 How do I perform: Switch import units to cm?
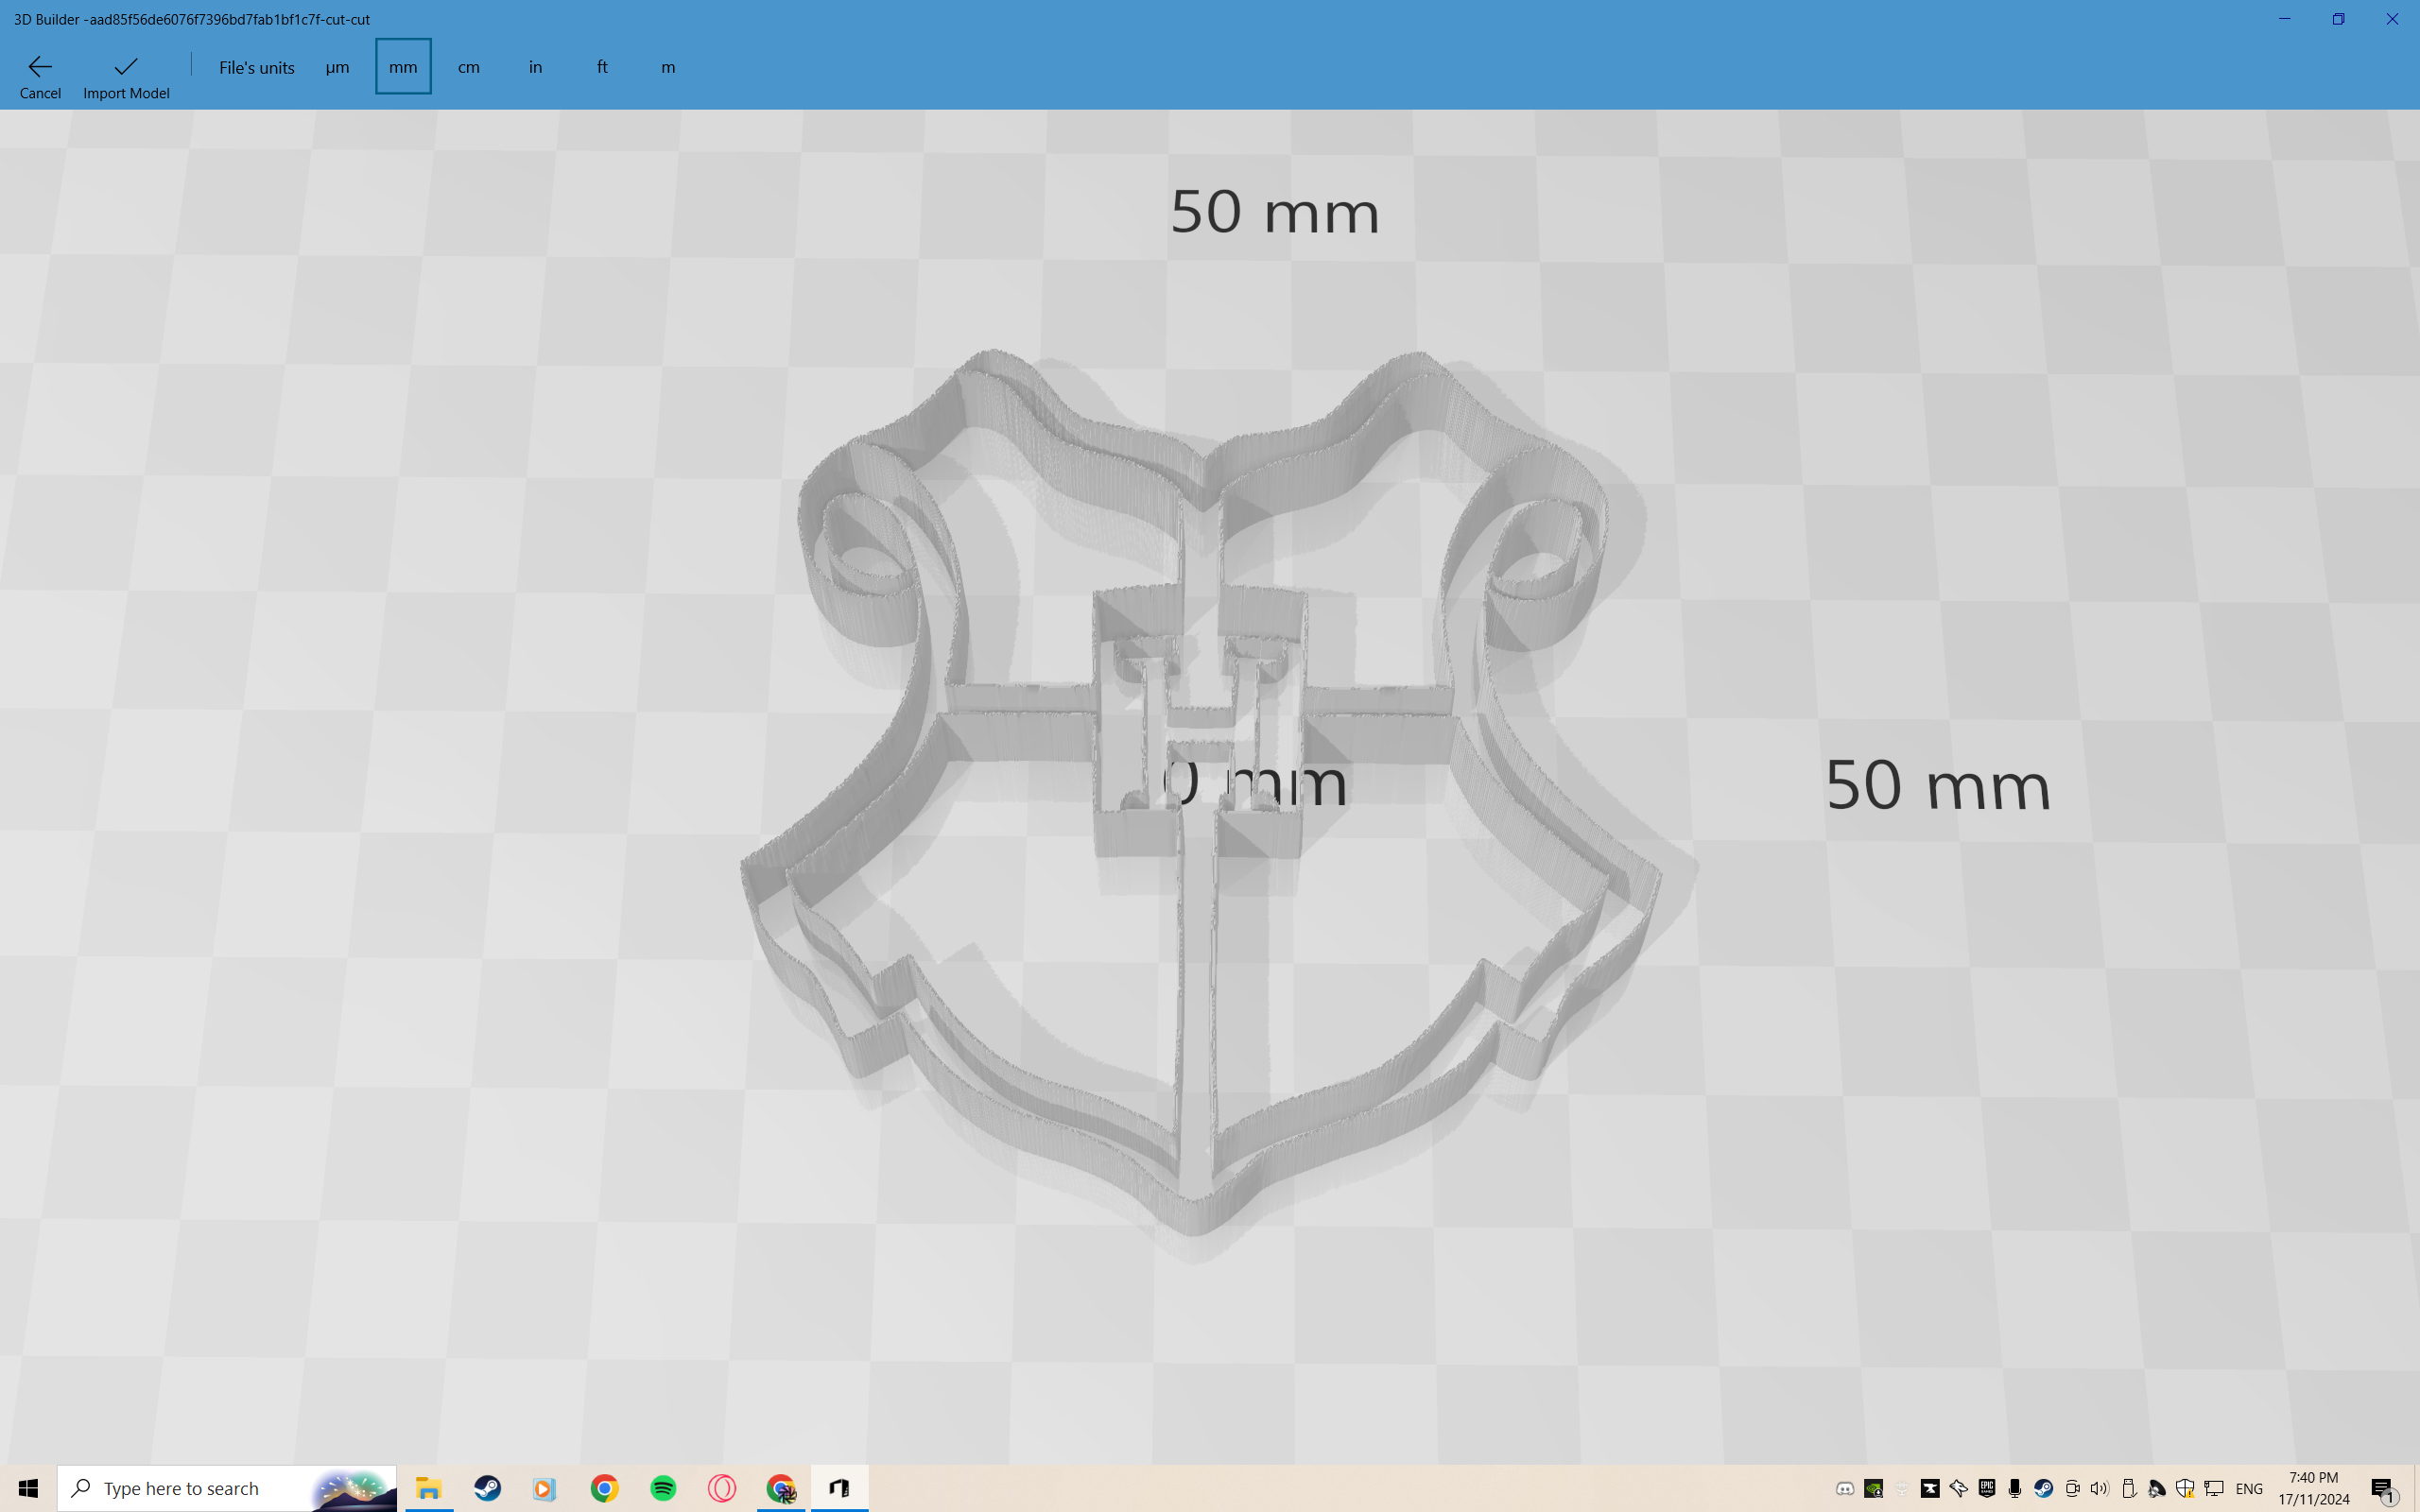pyautogui.click(x=469, y=67)
